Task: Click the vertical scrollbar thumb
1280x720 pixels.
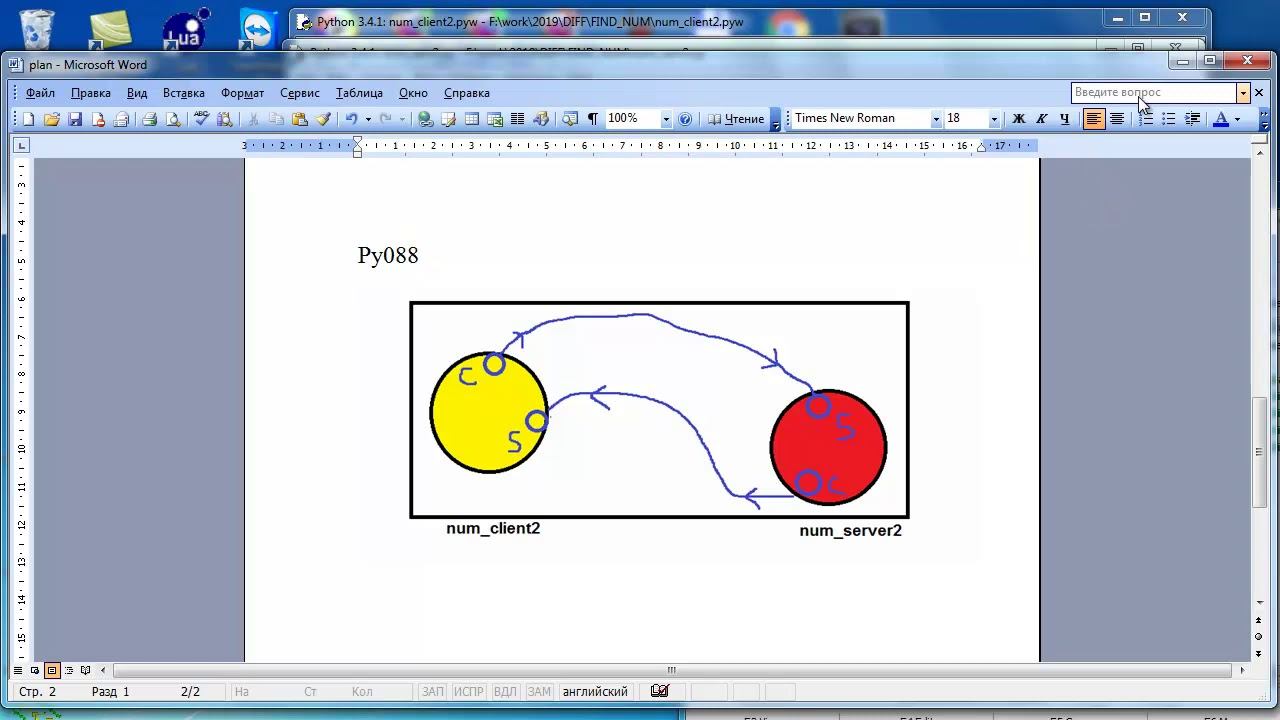Action: click(x=1259, y=452)
